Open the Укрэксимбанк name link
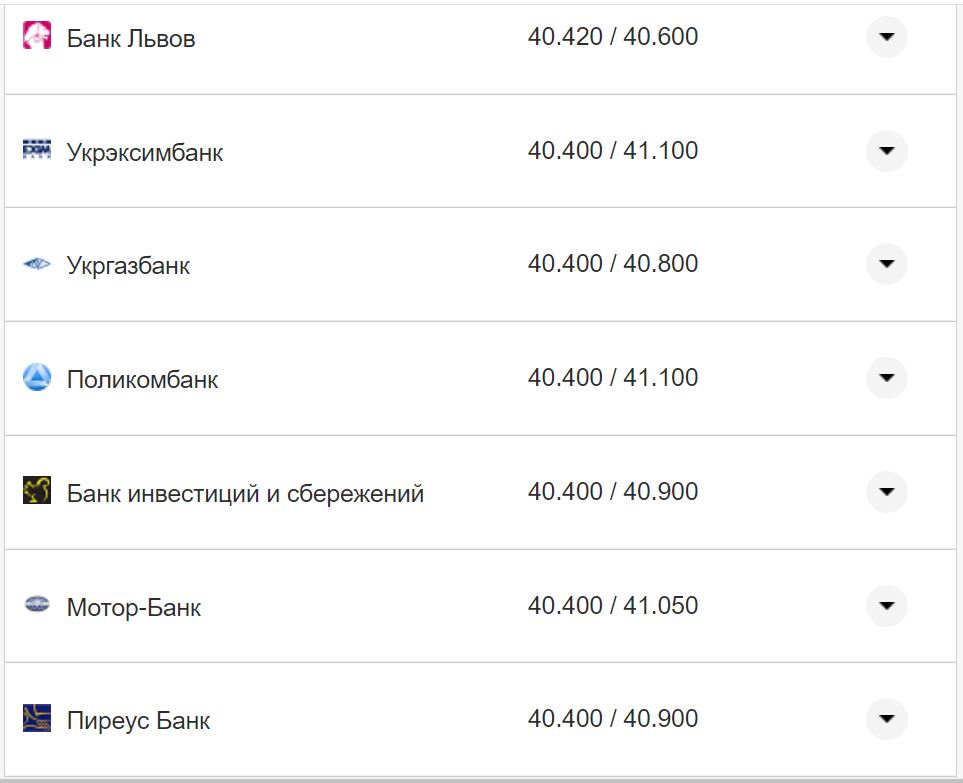963x783 pixels. [x=145, y=153]
